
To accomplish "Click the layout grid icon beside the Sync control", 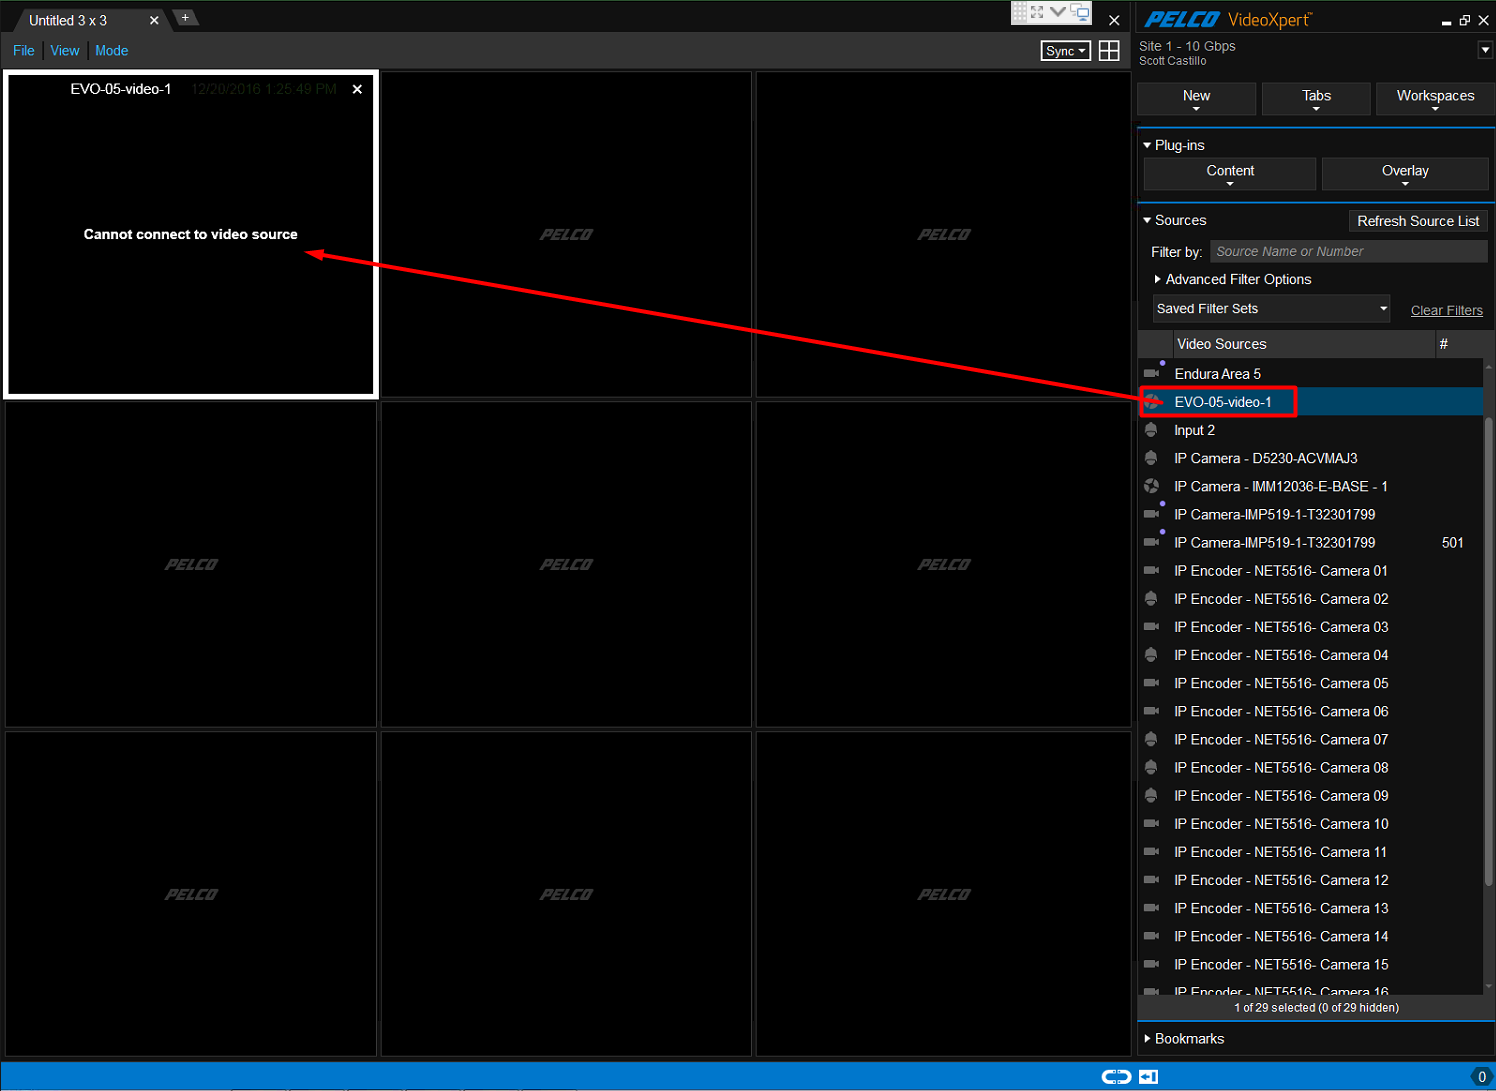I will (1109, 50).
